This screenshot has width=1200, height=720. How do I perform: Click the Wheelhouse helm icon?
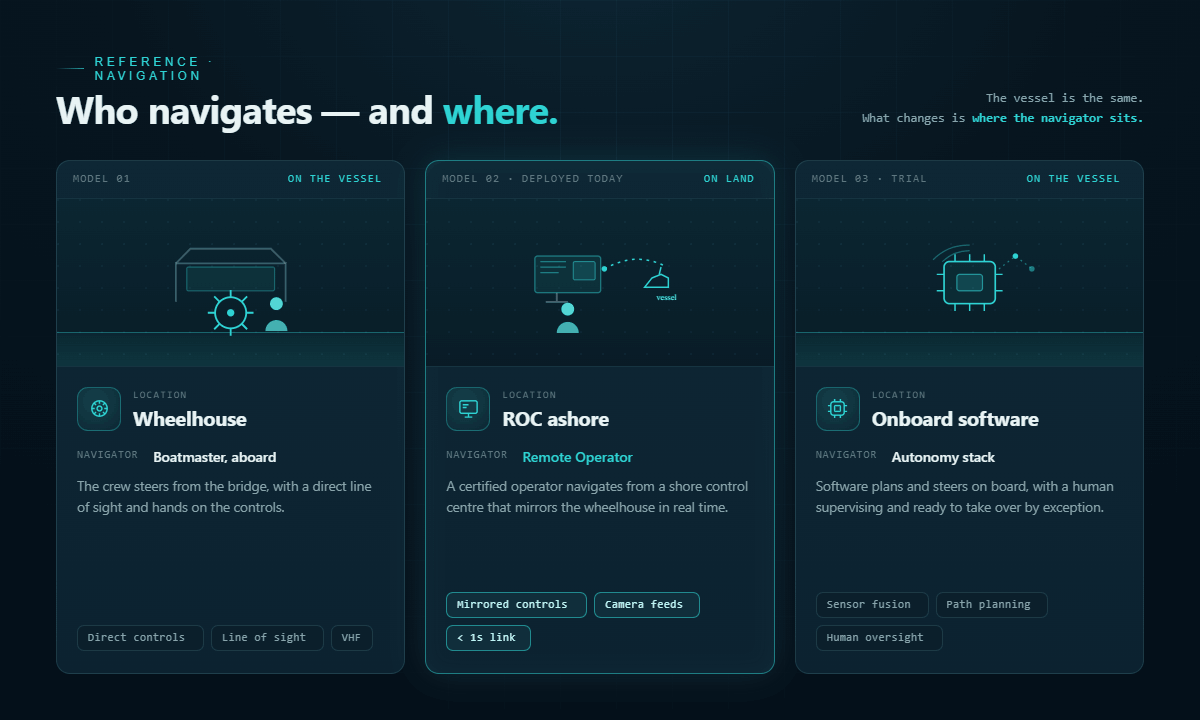pos(99,409)
